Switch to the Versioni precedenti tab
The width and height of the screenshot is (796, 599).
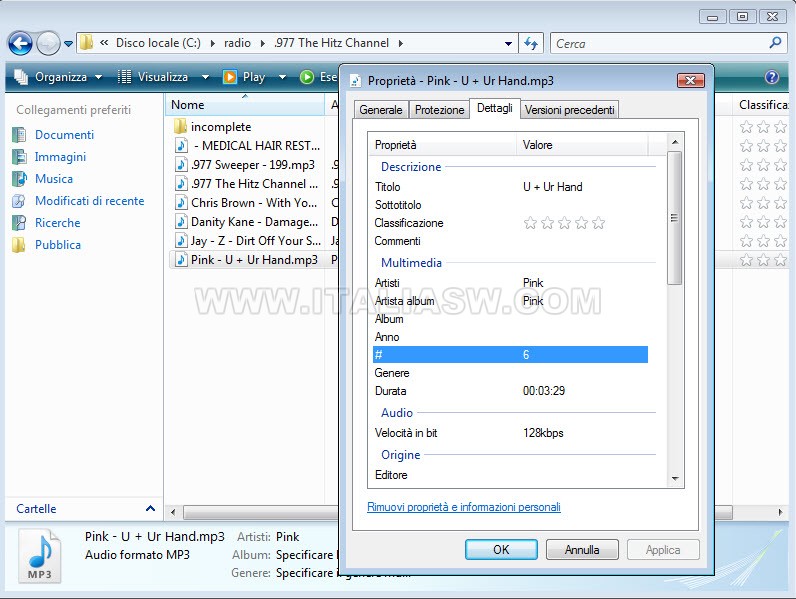click(569, 110)
